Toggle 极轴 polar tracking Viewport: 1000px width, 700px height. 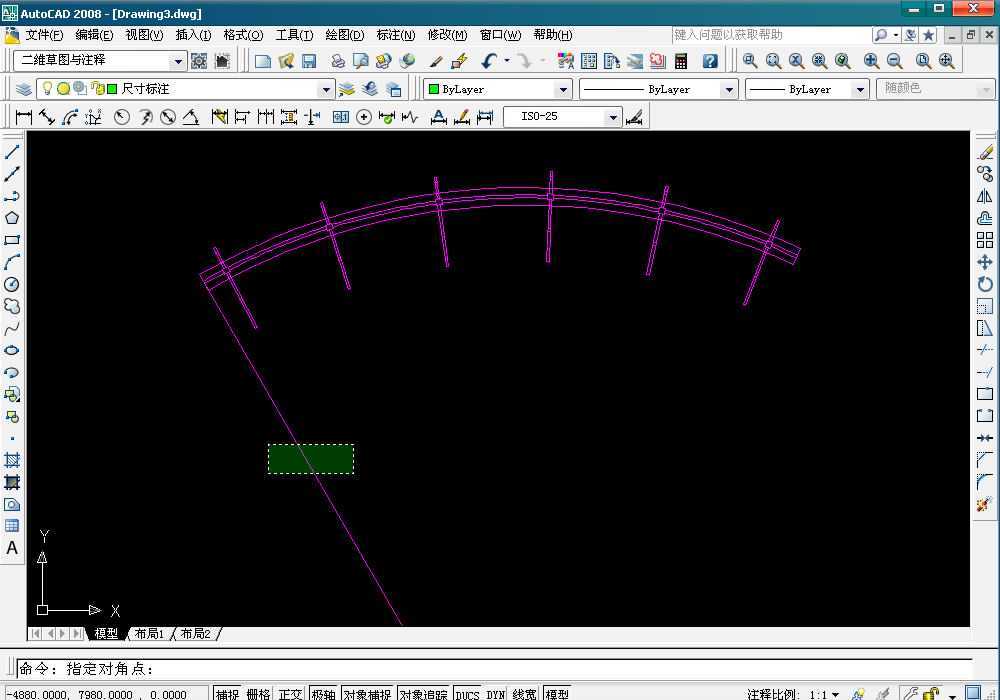tap(324, 694)
